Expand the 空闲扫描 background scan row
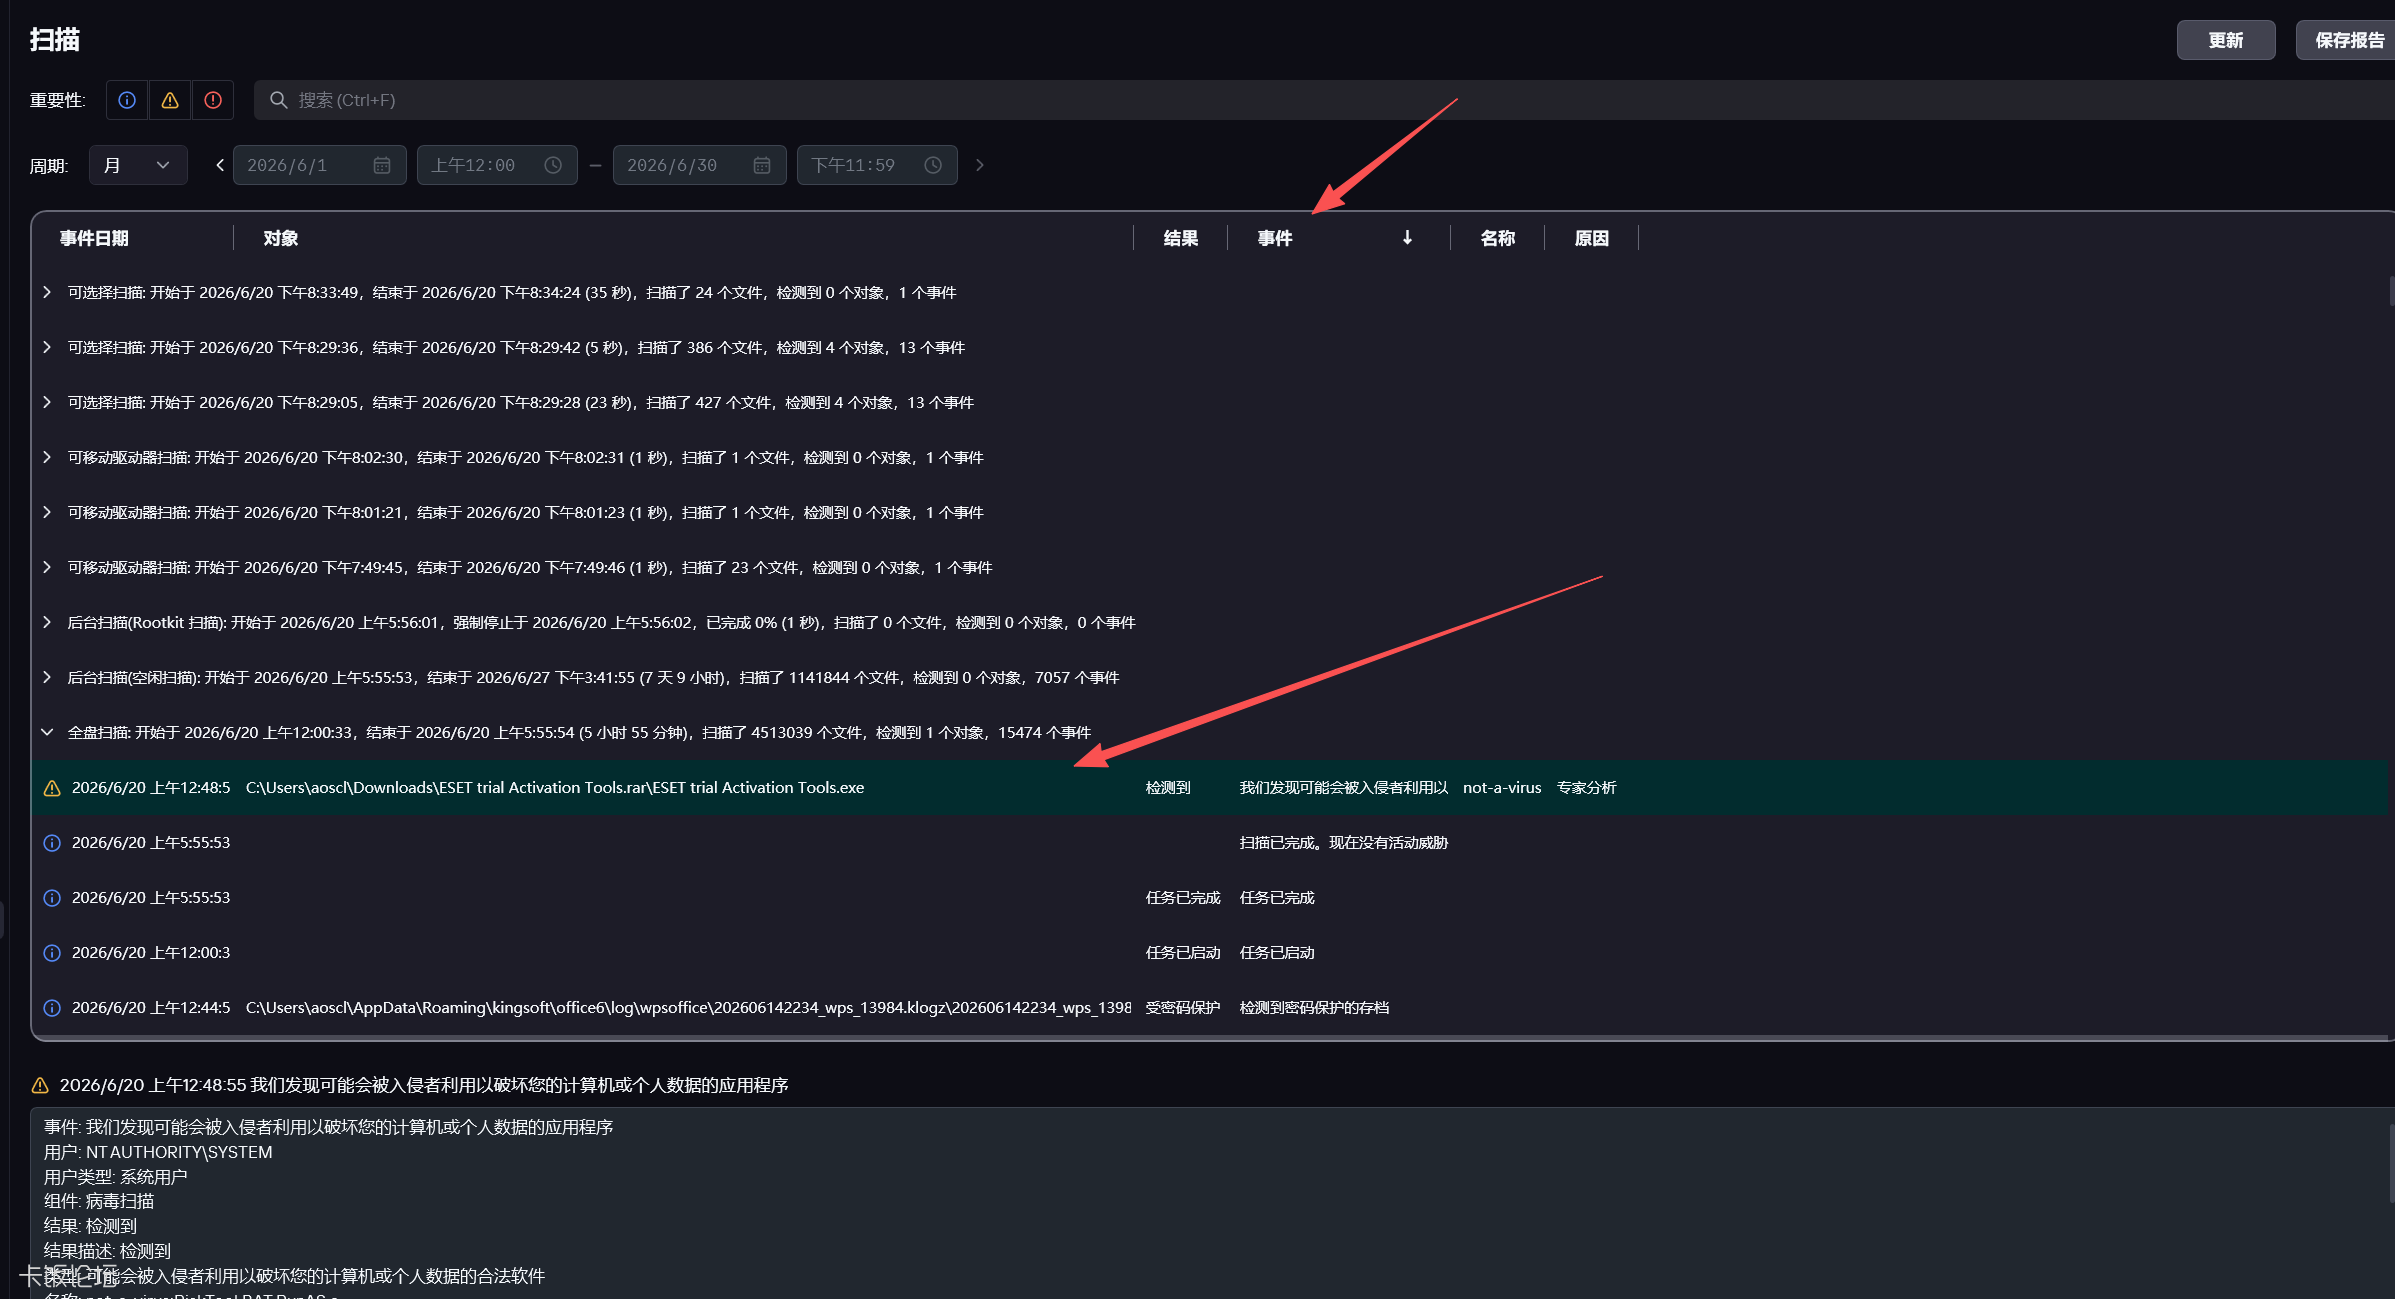The height and width of the screenshot is (1299, 2395). tap(47, 677)
